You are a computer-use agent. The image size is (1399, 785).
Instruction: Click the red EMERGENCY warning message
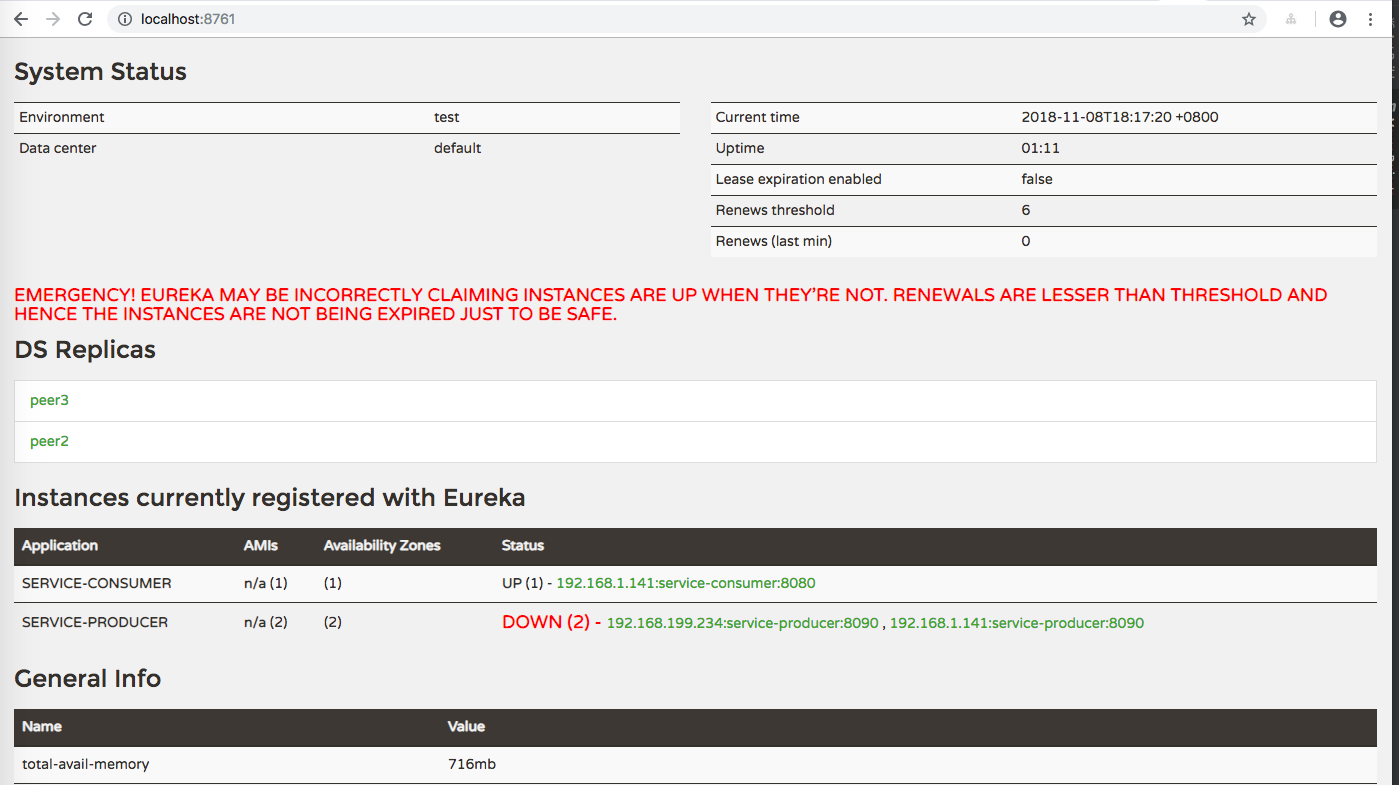671,305
